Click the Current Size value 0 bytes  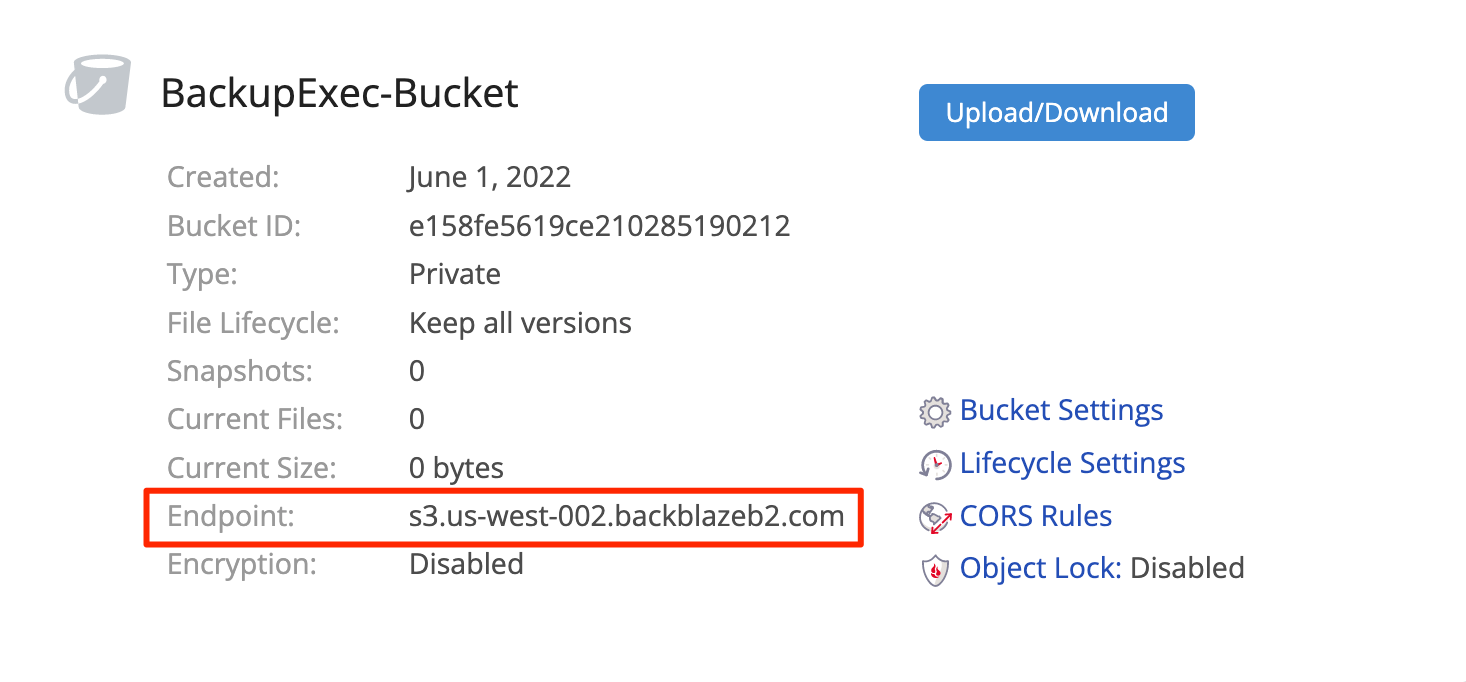(457, 468)
